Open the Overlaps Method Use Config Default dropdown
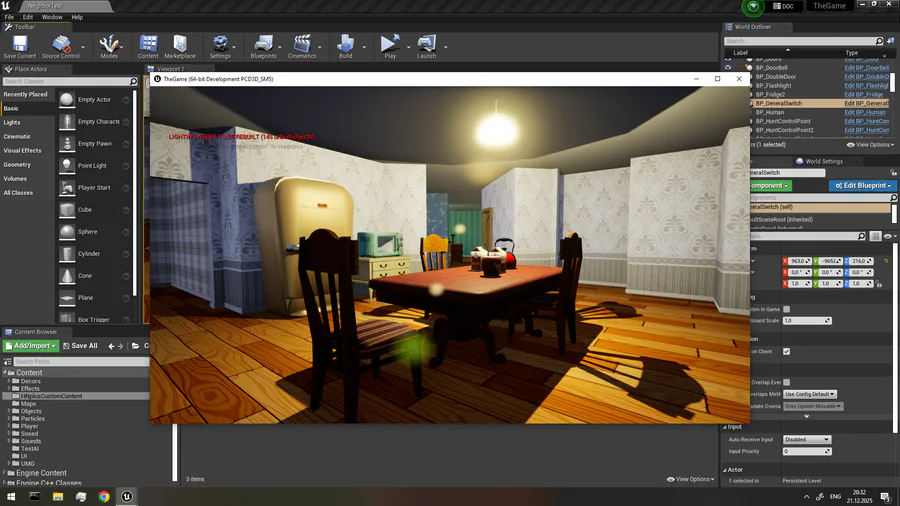Viewport: 900px width, 506px height. [810, 394]
